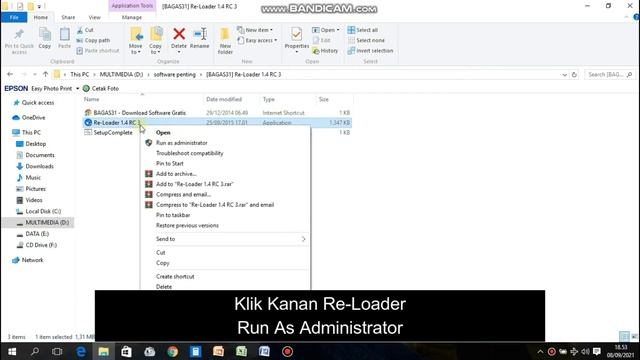
Task: Open the Manage tab
Action: point(131,17)
